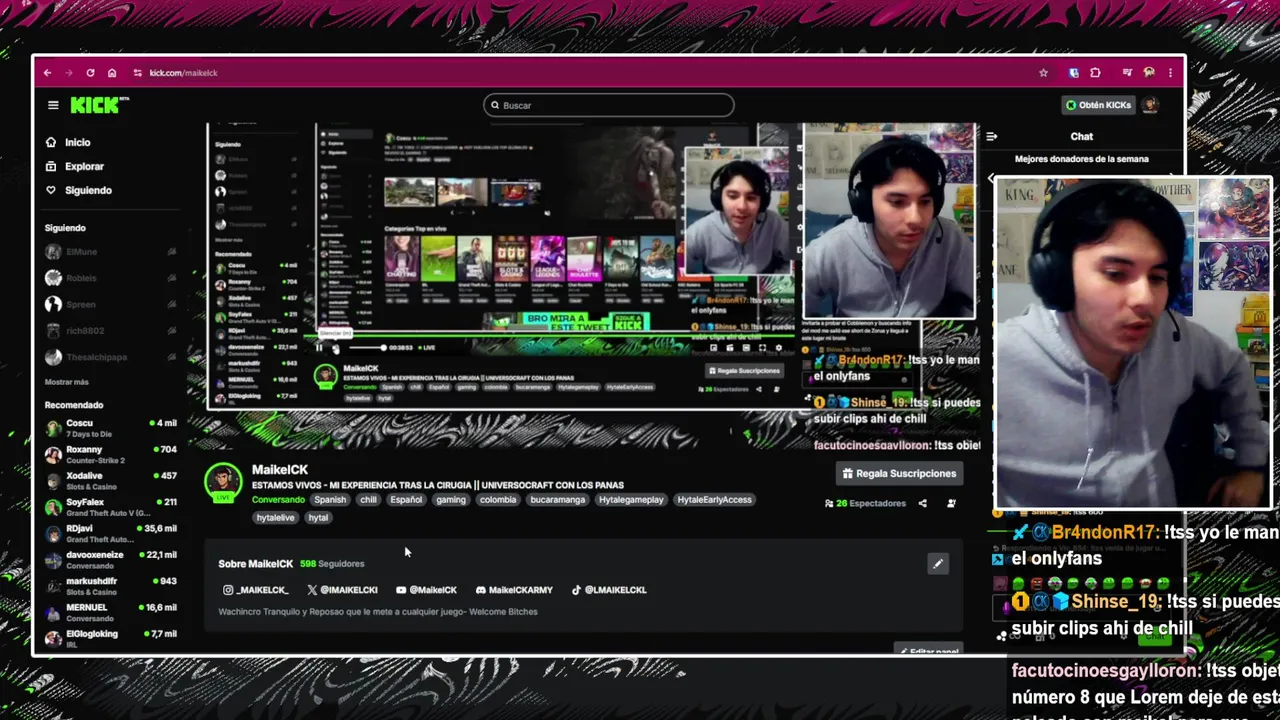Screen dimensions: 1280x720
Task: Bookmark this page with the star icon
Action: tap(1043, 73)
